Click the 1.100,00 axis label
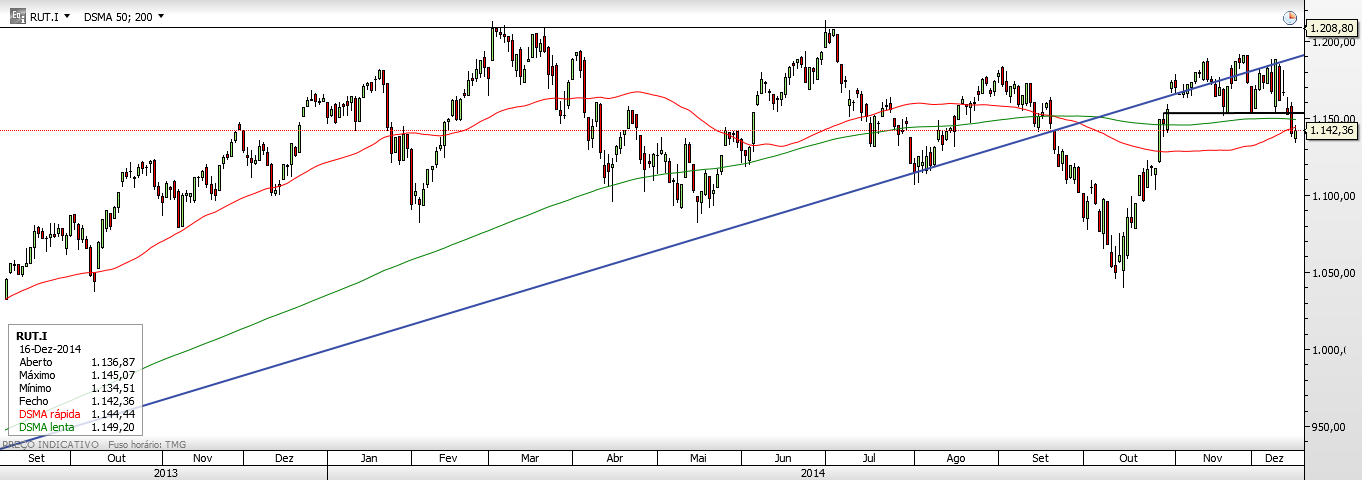 pyautogui.click(x=1335, y=196)
